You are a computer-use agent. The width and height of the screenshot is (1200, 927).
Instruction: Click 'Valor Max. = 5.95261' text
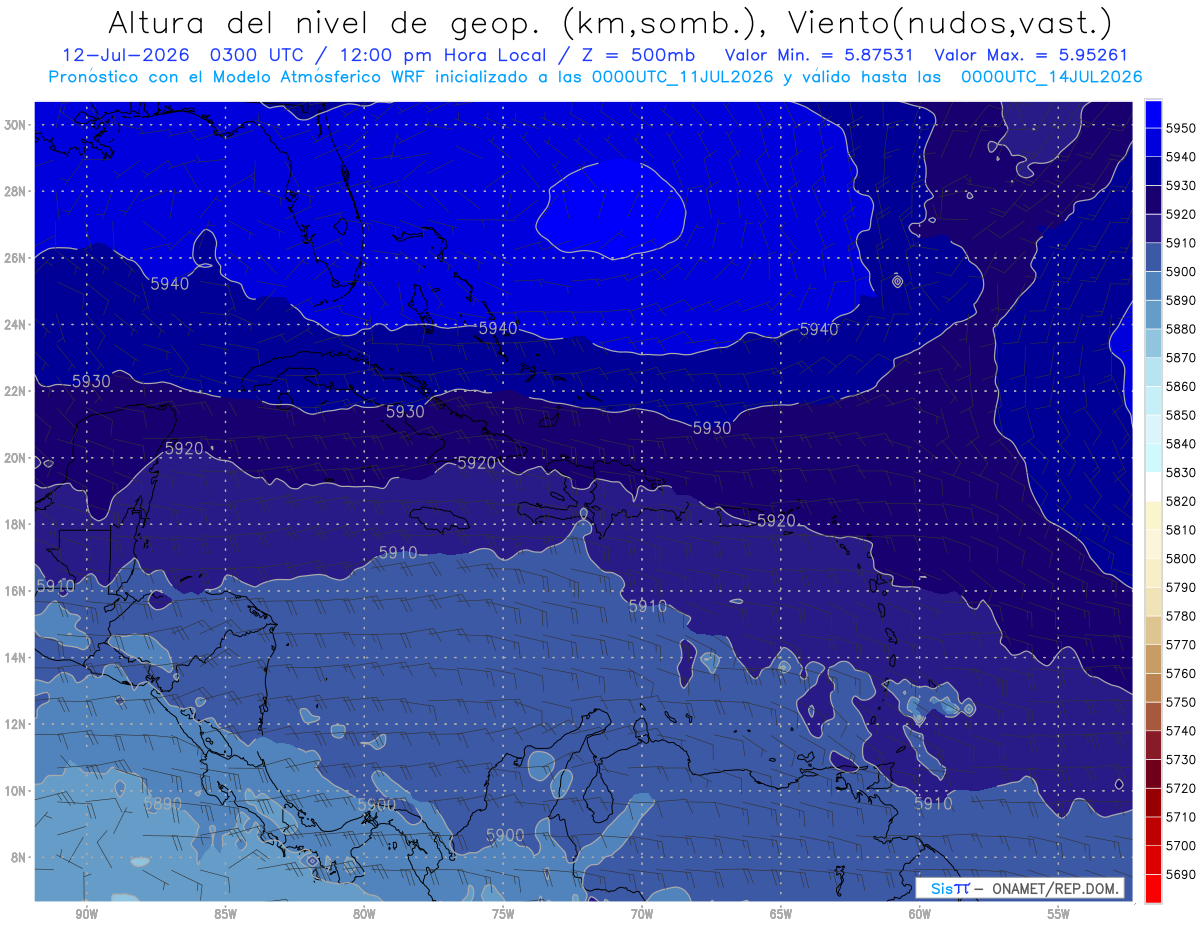[1029, 56]
